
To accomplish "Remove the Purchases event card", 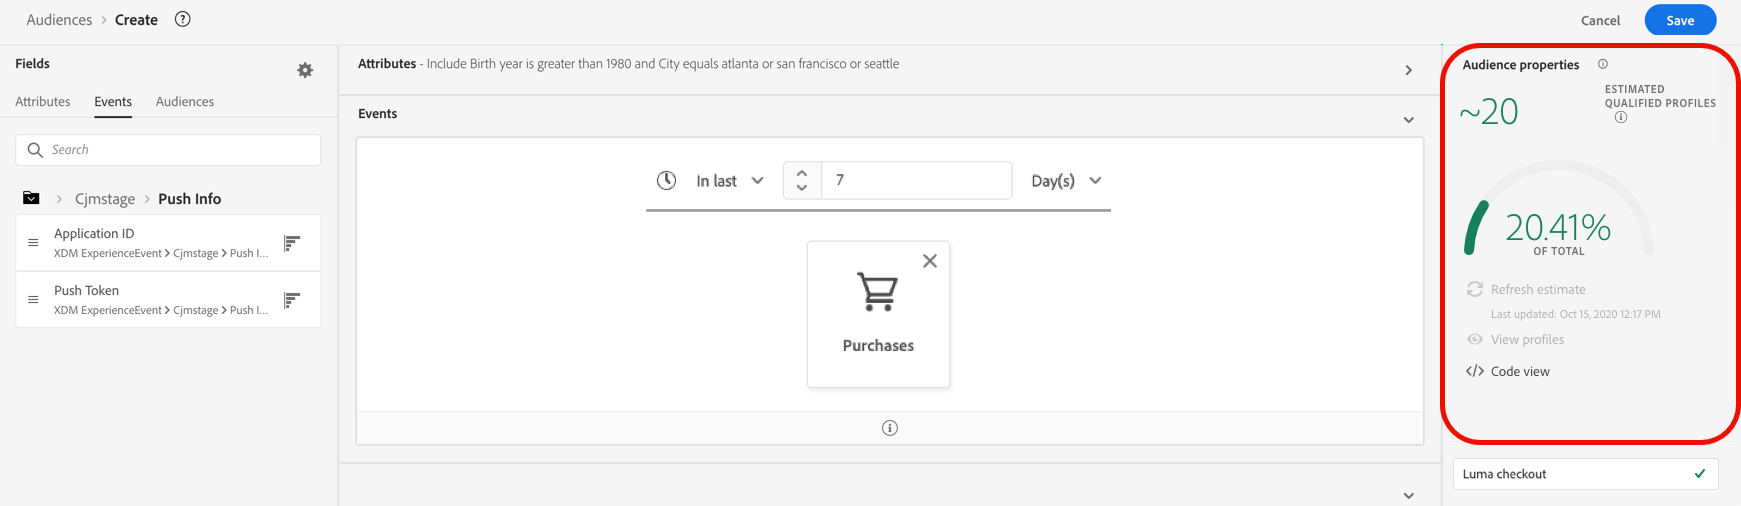I will click(x=930, y=261).
